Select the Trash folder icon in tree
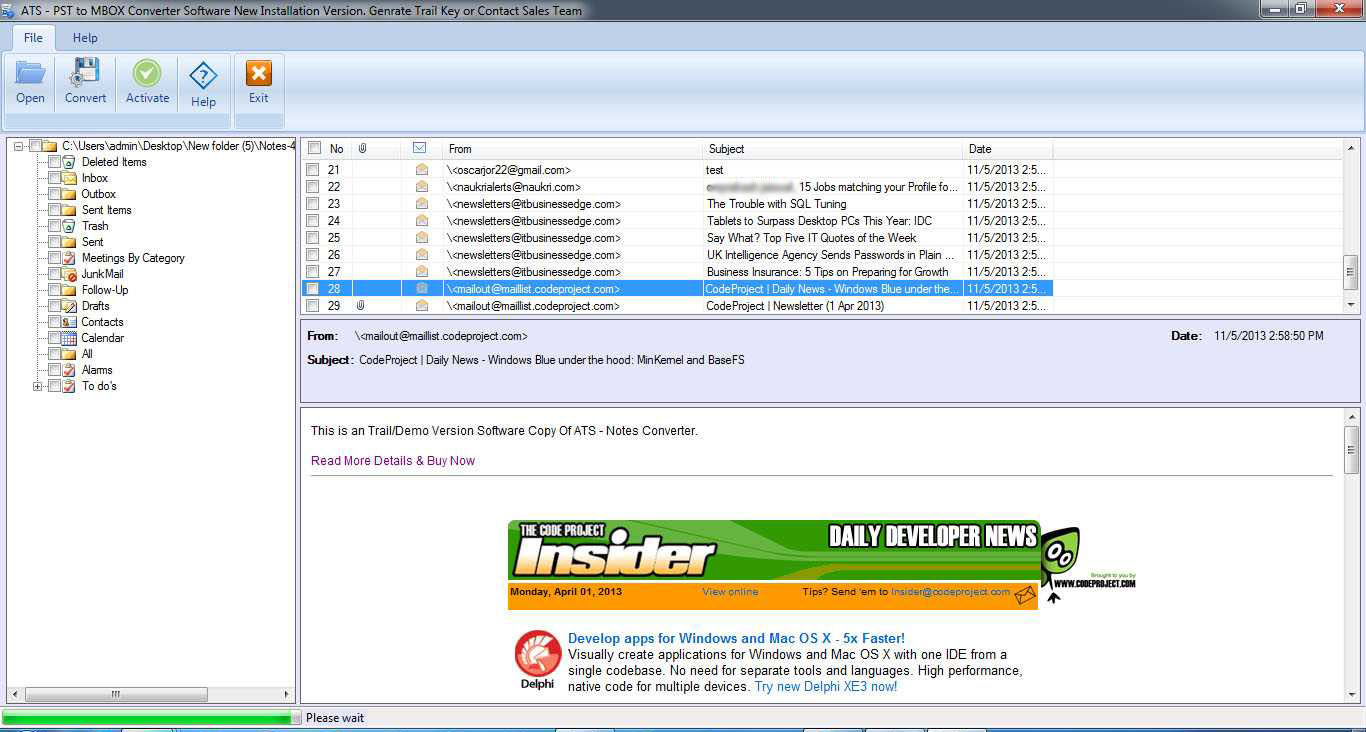The height and width of the screenshot is (732, 1366). pyautogui.click(x=69, y=226)
